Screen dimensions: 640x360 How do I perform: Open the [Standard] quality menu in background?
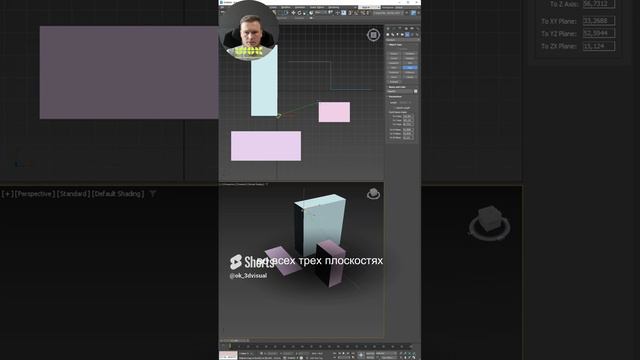point(73,194)
